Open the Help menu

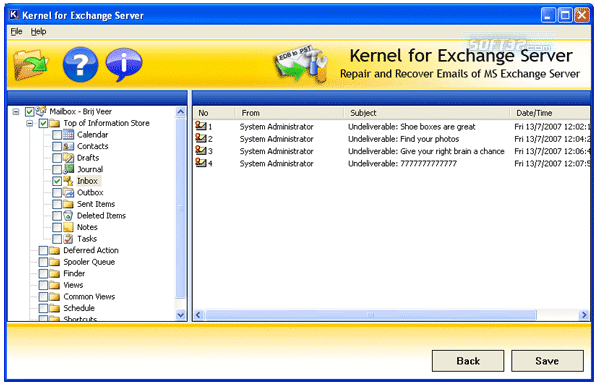click(x=39, y=32)
